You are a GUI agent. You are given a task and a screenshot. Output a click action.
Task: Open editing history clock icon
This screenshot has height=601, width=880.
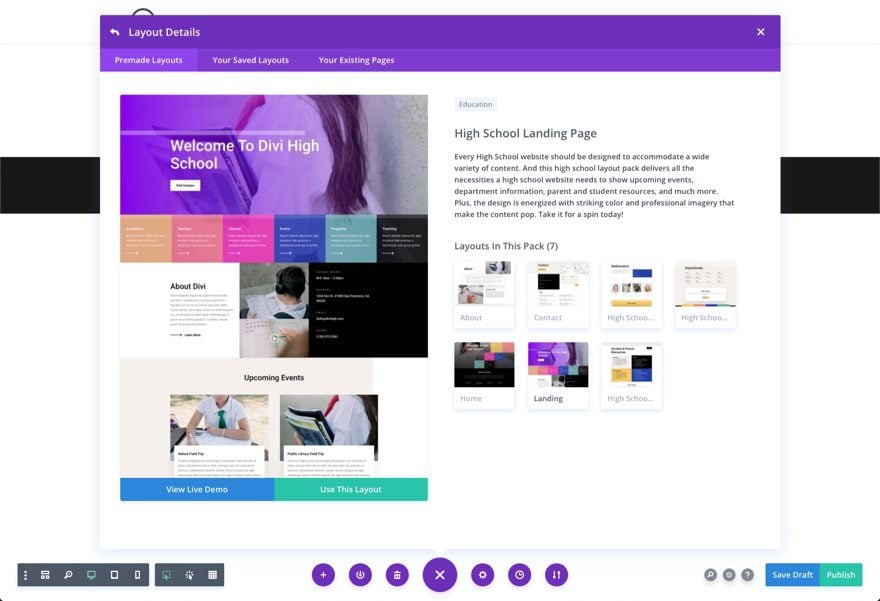[x=520, y=575]
